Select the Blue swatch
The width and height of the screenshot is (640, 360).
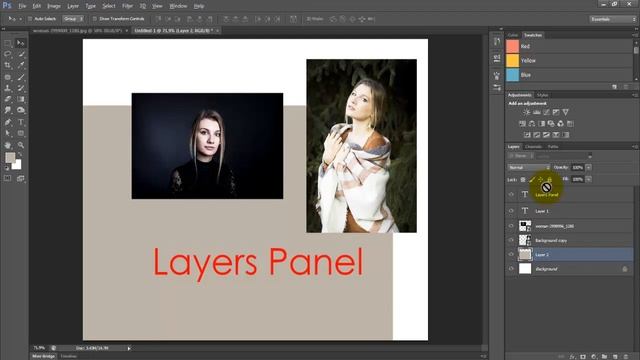512,75
